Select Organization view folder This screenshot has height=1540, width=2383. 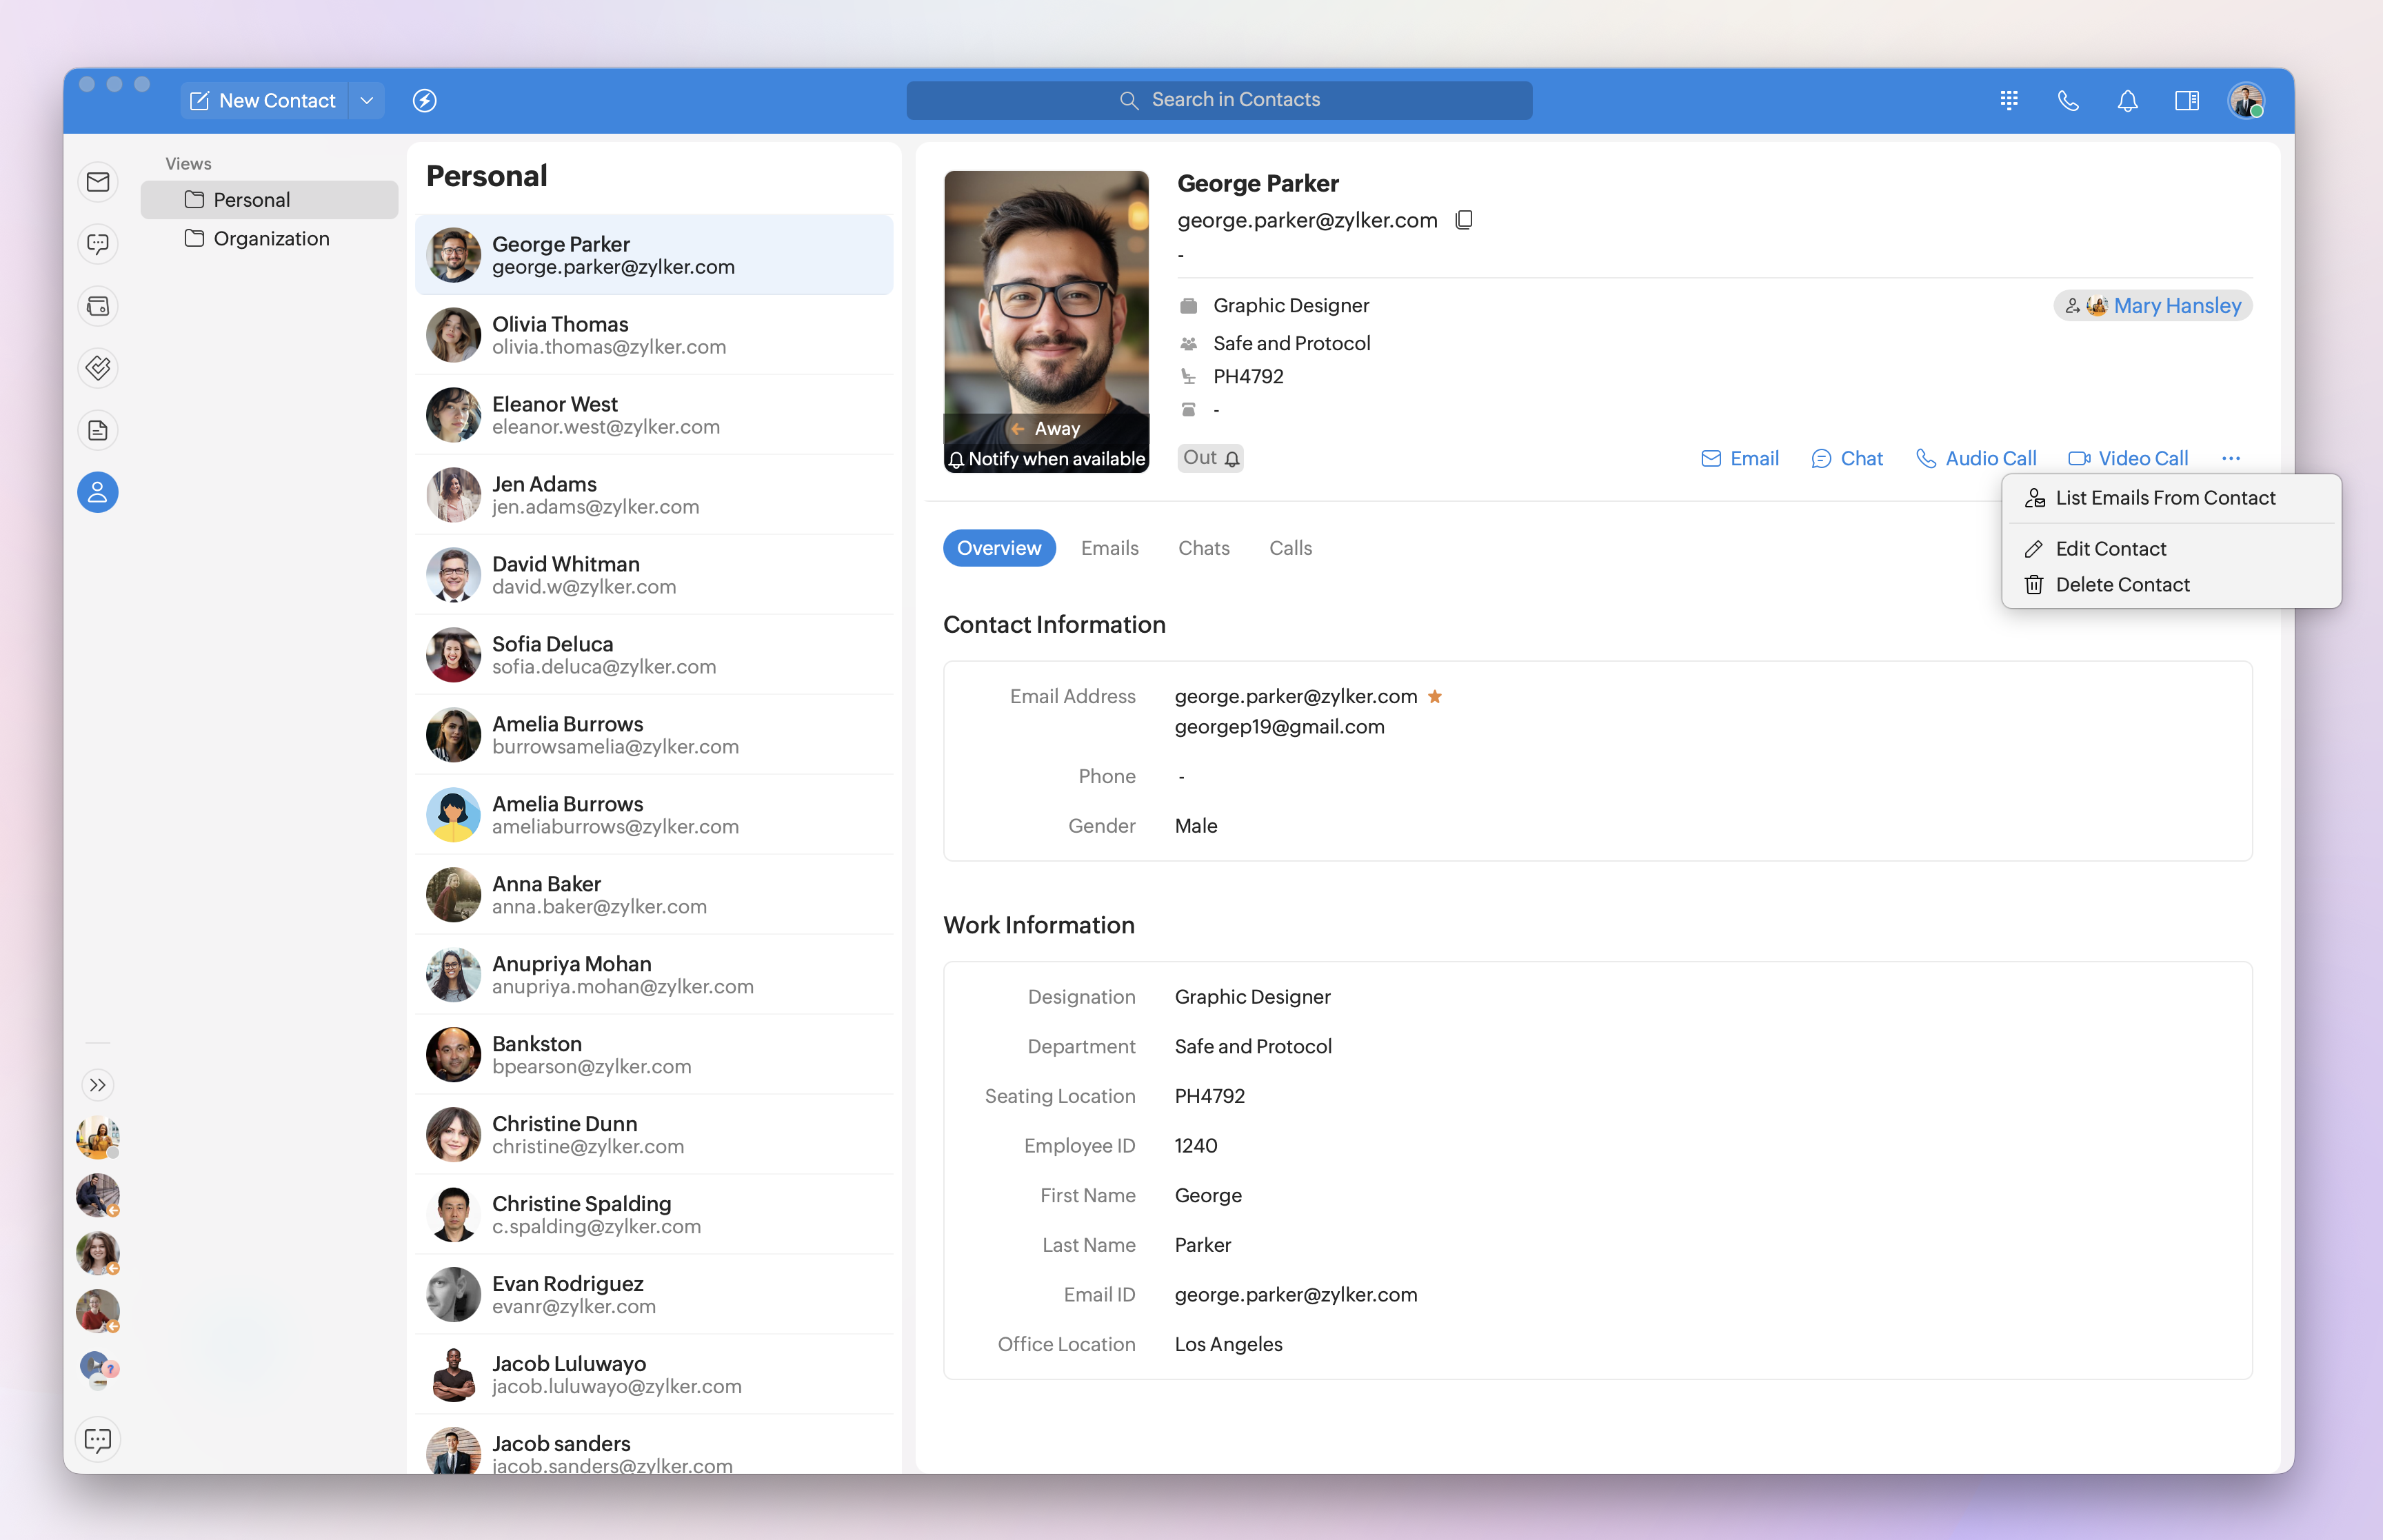(x=271, y=238)
